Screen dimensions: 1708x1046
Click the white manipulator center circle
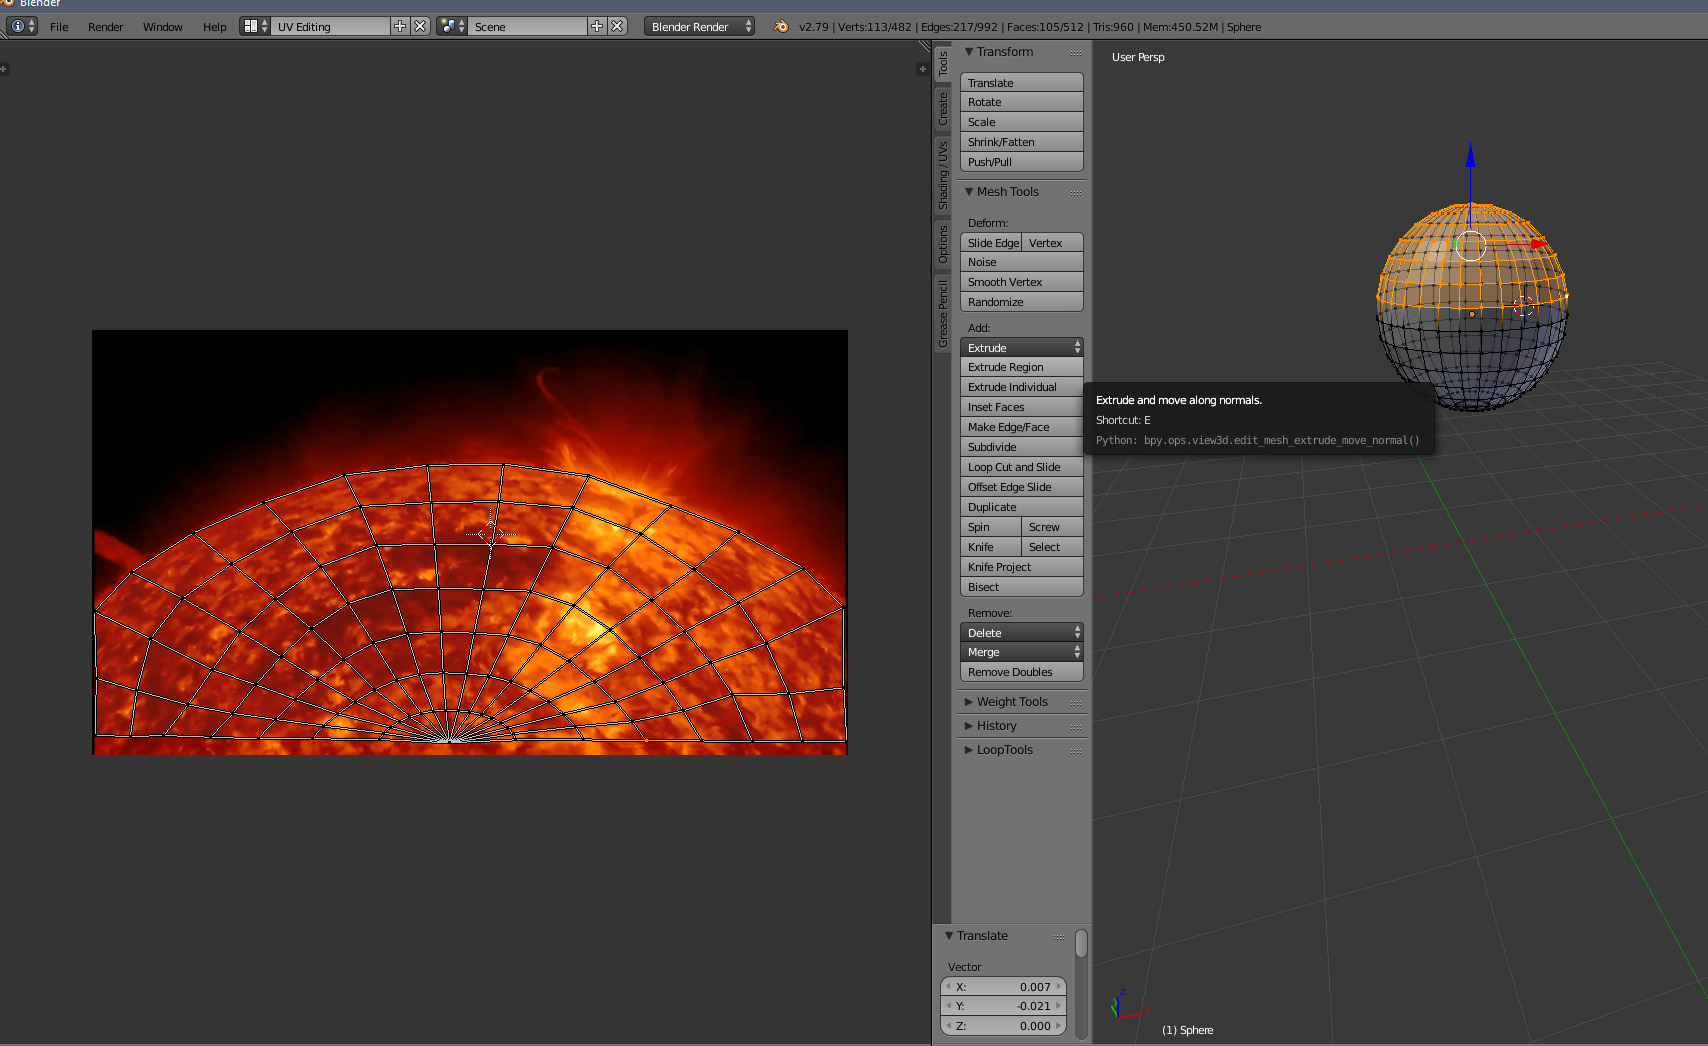[1470, 245]
